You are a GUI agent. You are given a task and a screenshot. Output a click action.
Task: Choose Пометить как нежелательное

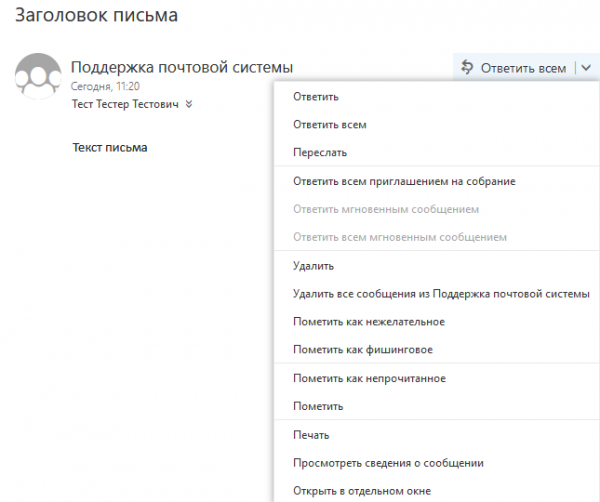437,322
